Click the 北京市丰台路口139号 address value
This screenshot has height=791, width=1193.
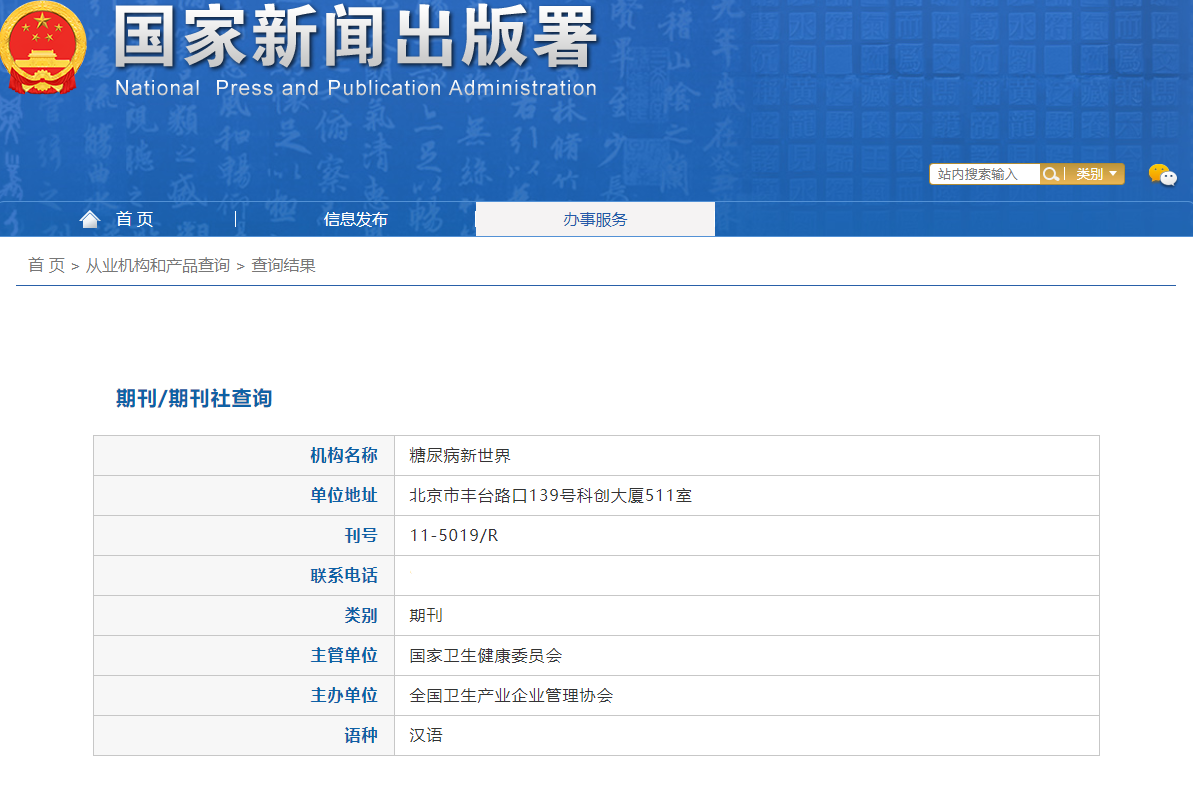(x=550, y=496)
